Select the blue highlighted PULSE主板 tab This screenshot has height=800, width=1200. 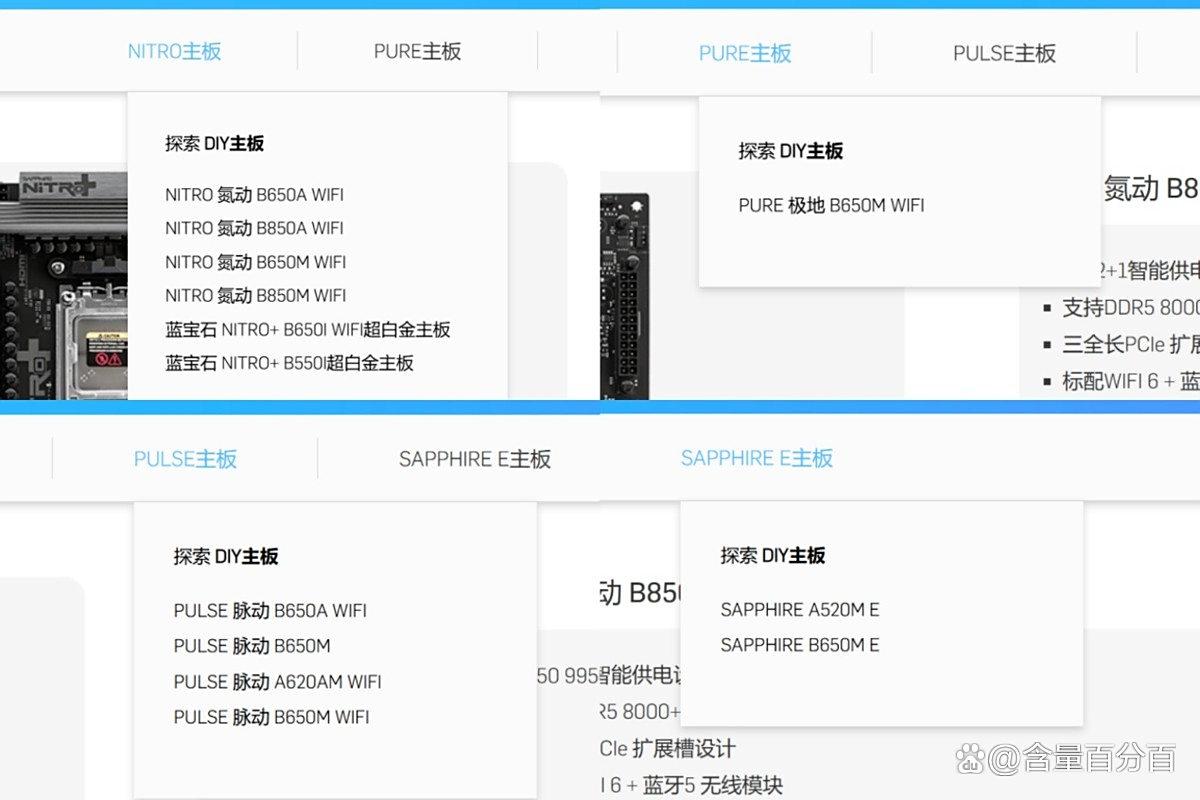(x=185, y=459)
